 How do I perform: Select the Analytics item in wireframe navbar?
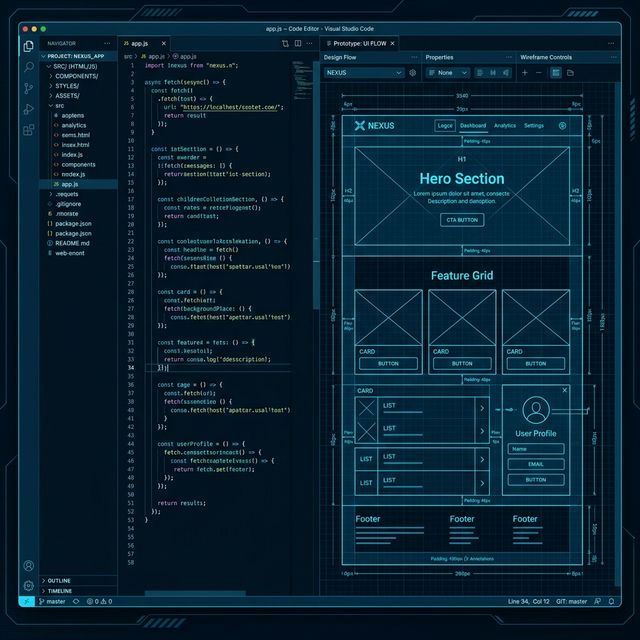505,126
